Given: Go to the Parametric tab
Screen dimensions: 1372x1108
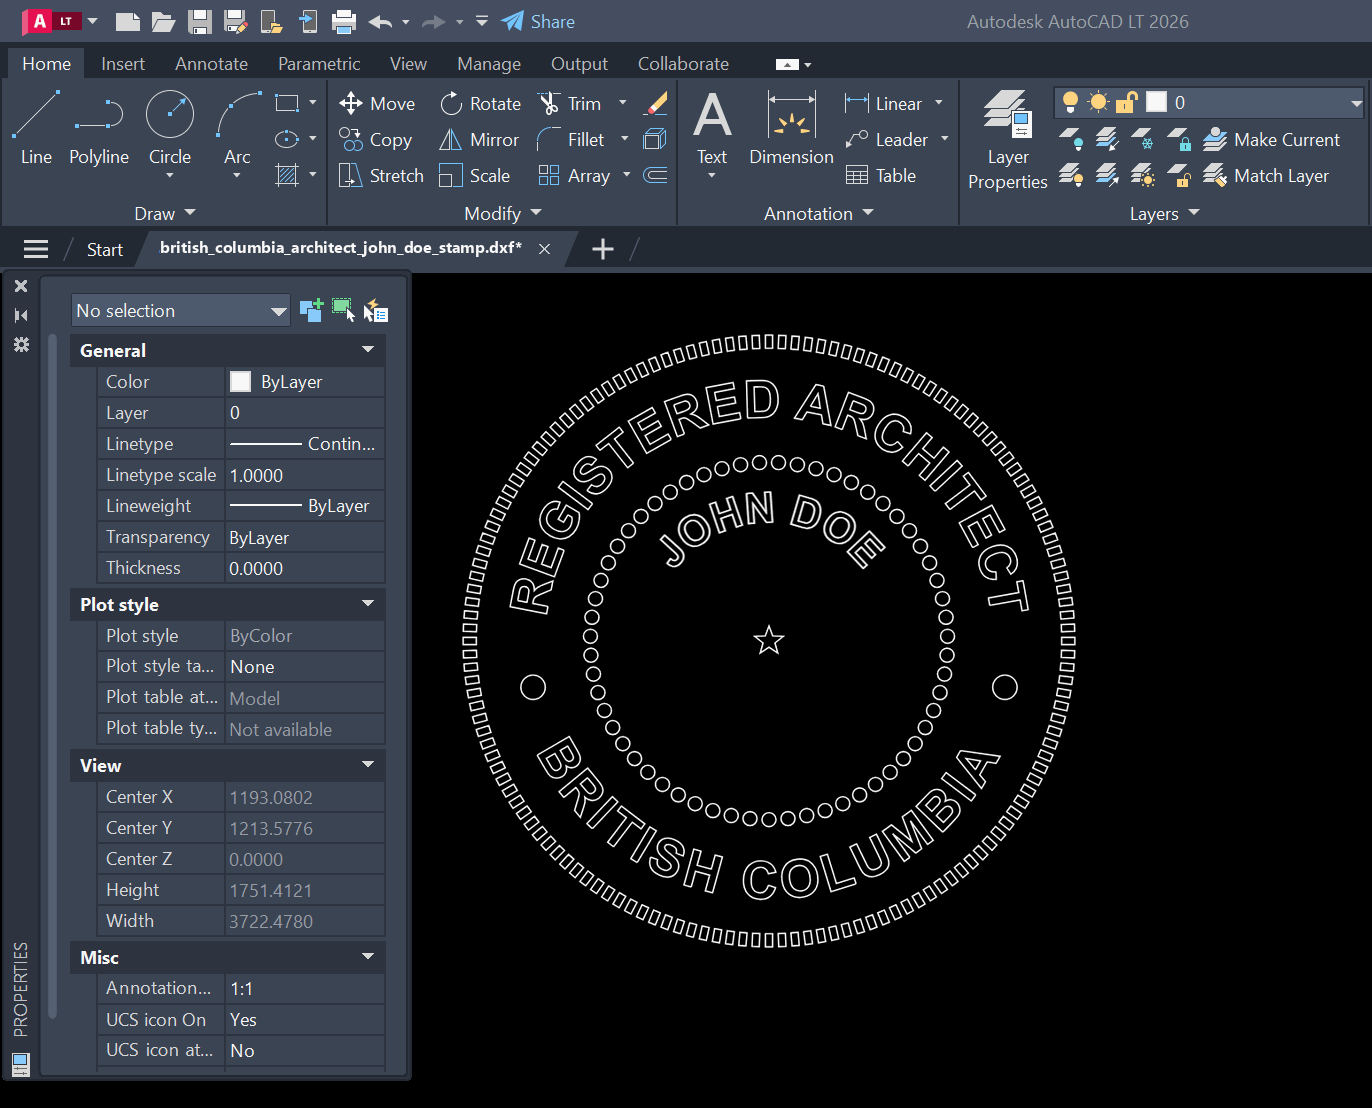Looking at the screenshot, I should (319, 63).
